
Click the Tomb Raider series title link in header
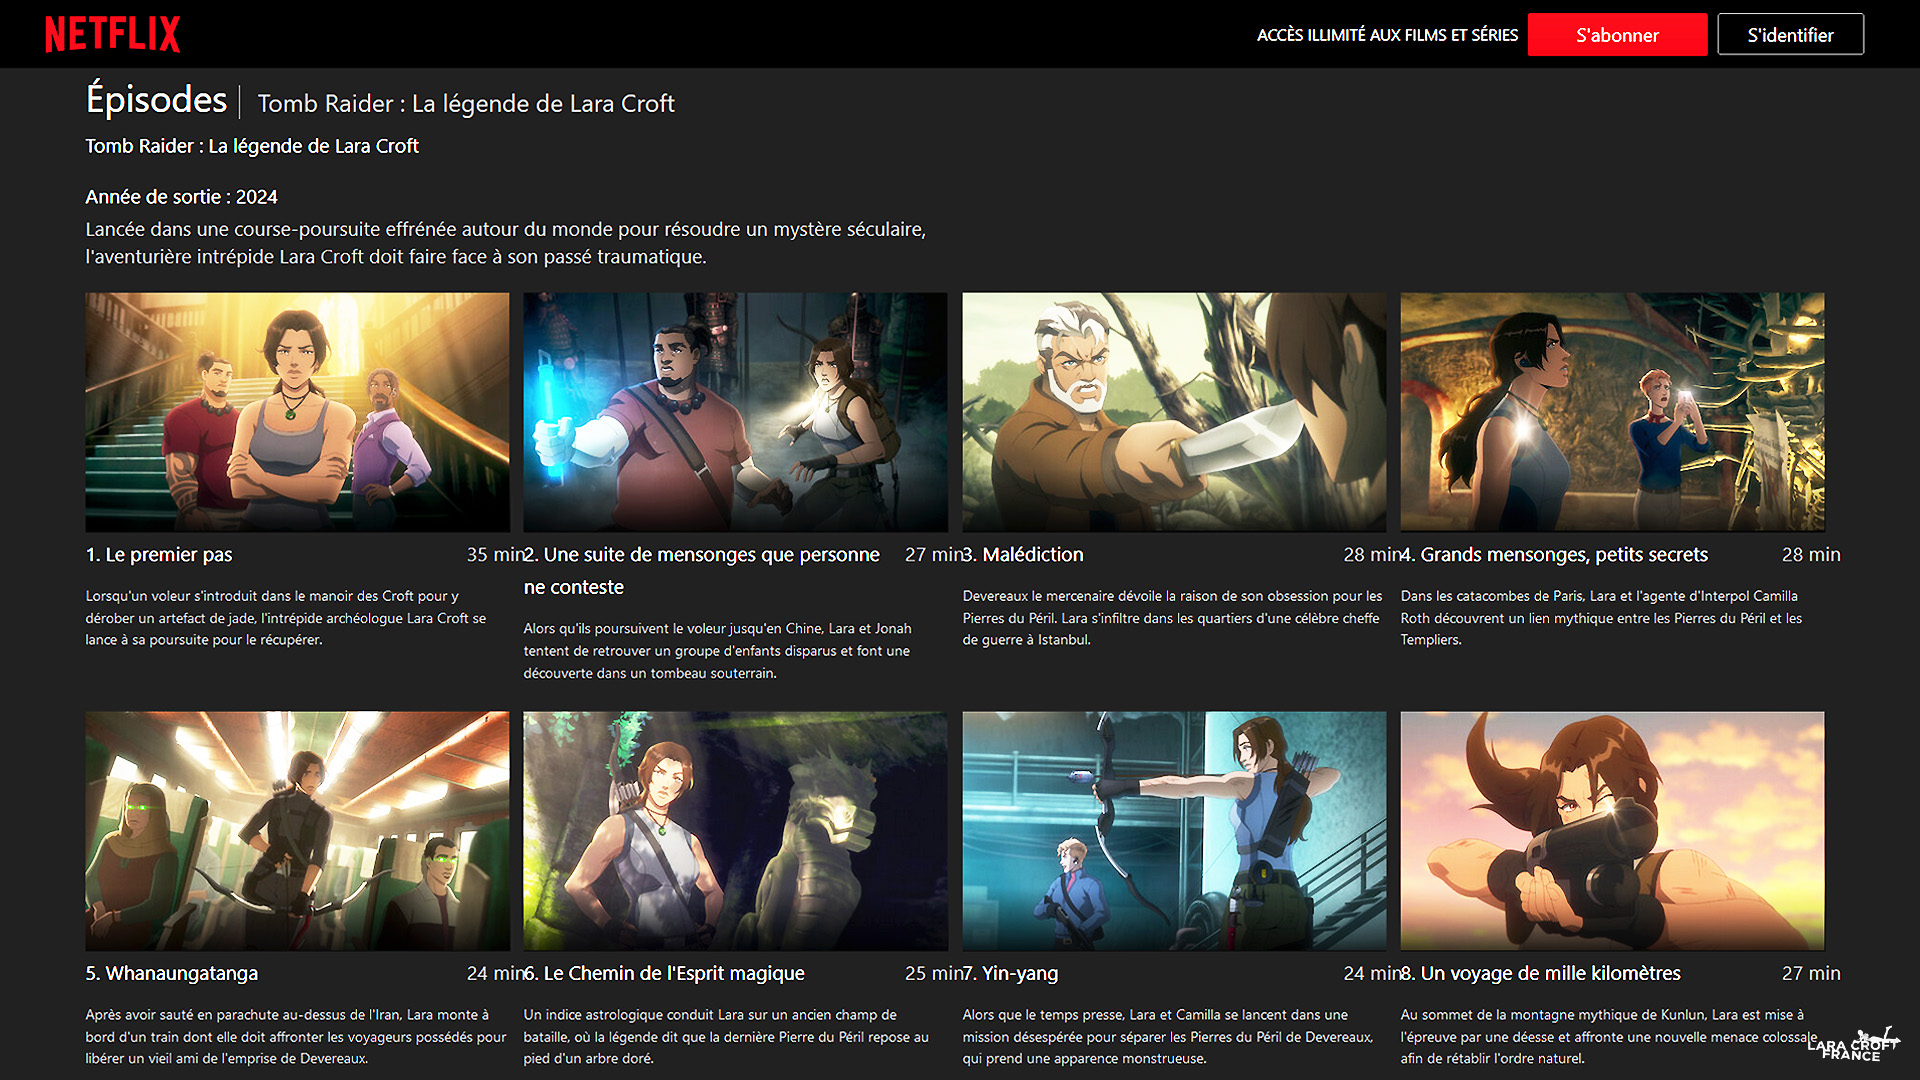pos(466,104)
